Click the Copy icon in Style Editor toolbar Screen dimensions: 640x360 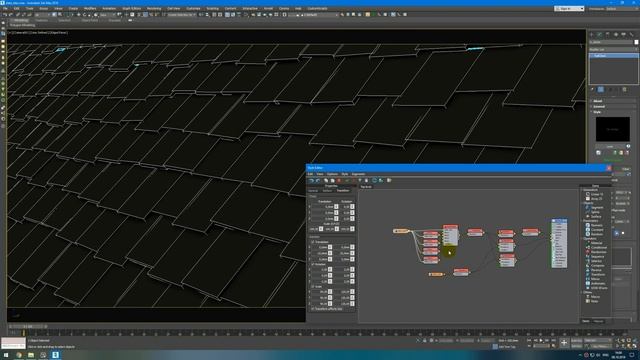326,180
